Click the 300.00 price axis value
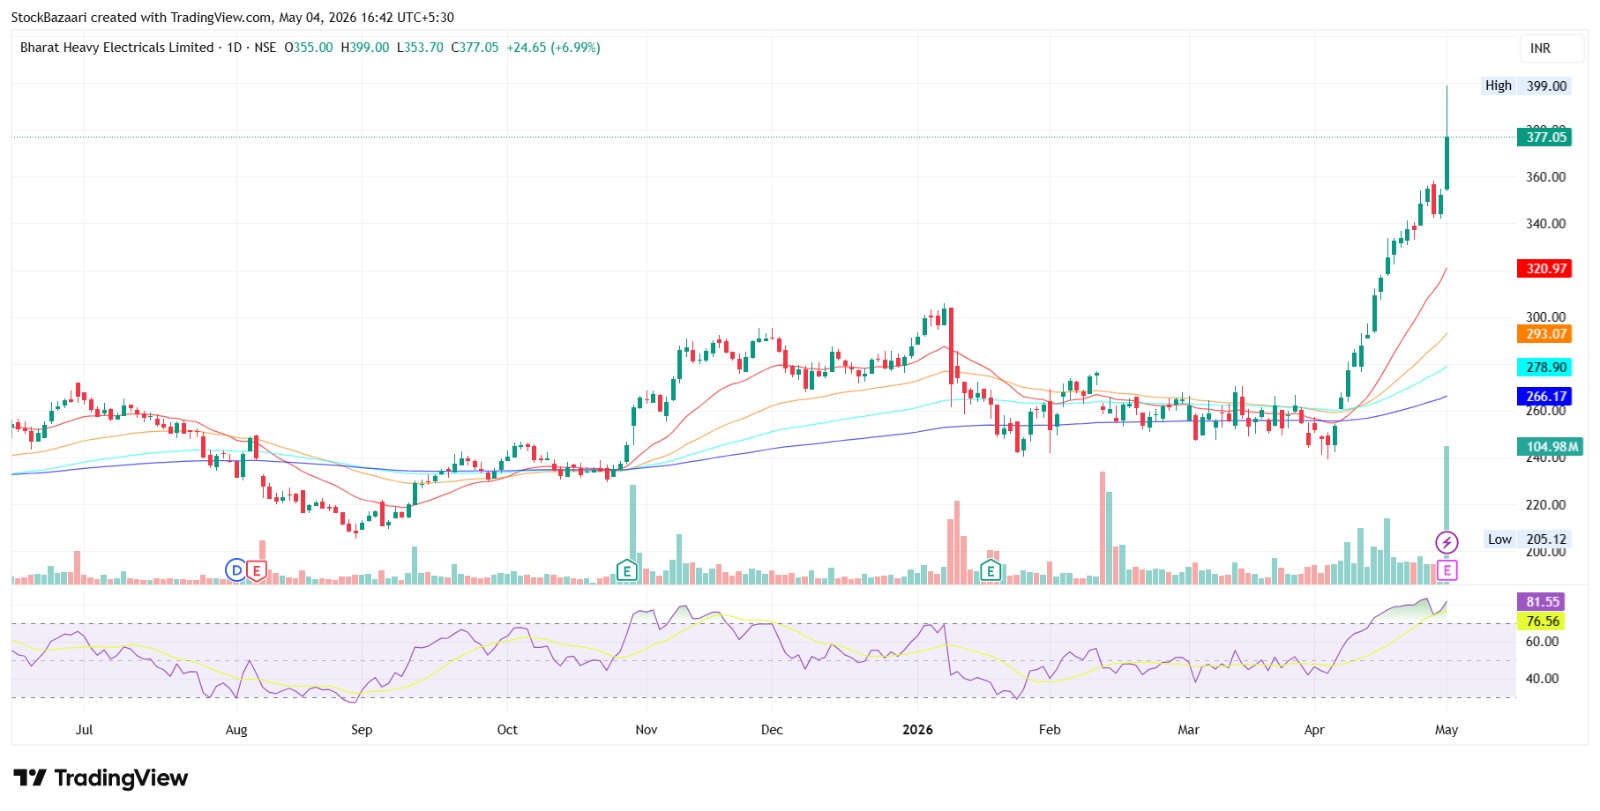Viewport: 1600px width, 811px height. coord(1546,317)
